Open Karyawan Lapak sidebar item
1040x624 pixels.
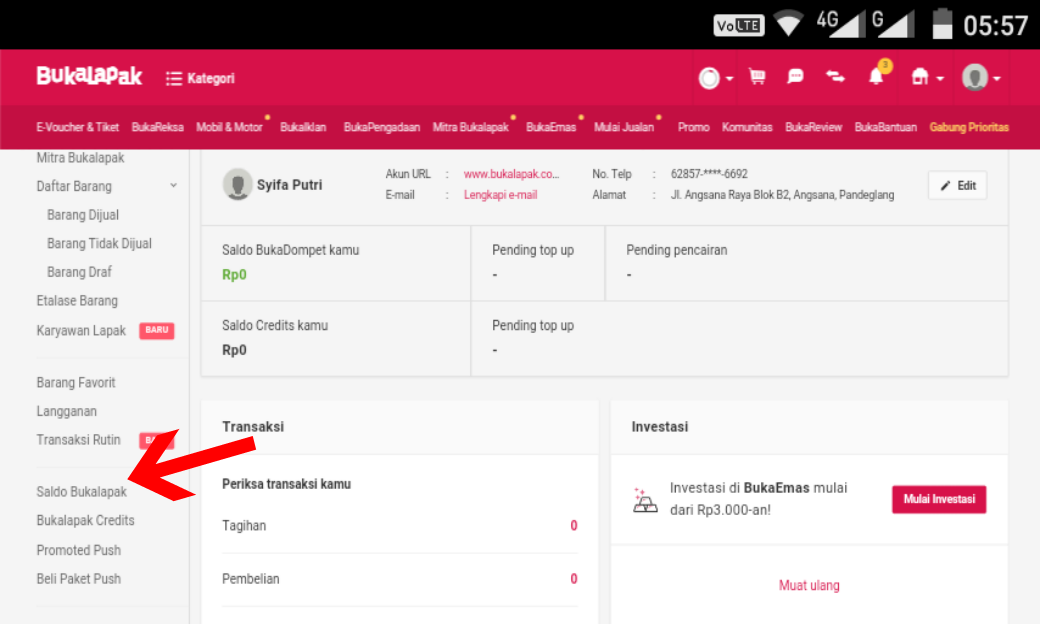click(x=81, y=330)
